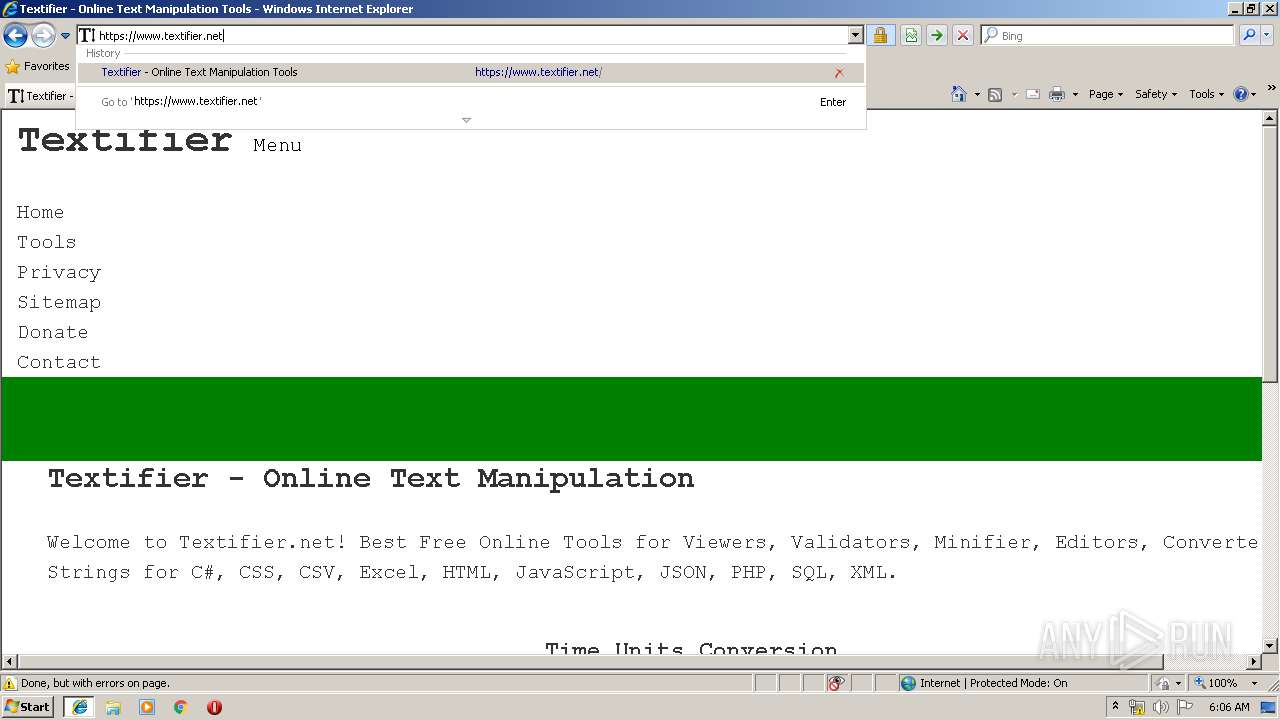The width and height of the screenshot is (1280, 720).
Task: Click the red Stop loading button
Action: click(x=963, y=36)
